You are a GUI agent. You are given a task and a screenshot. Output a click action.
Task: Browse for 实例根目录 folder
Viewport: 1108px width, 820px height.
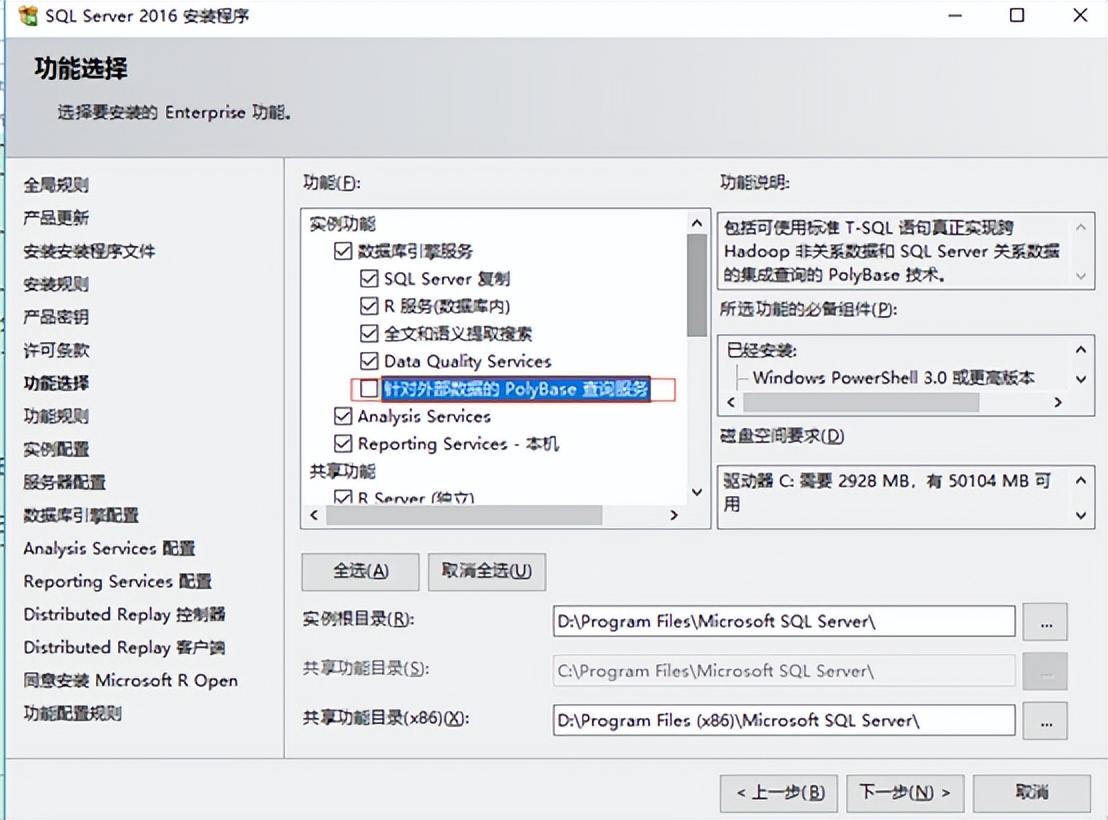(x=1045, y=622)
